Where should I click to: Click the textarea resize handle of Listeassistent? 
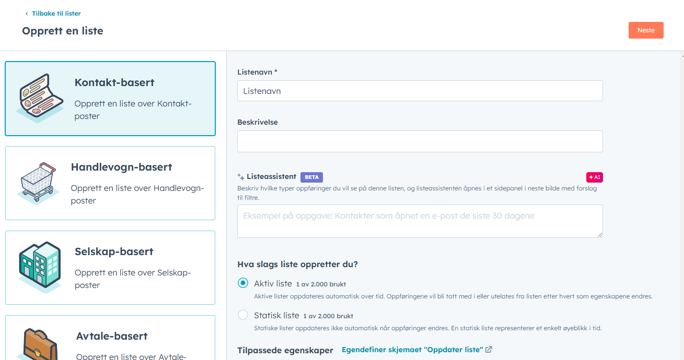tap(599, 234)
